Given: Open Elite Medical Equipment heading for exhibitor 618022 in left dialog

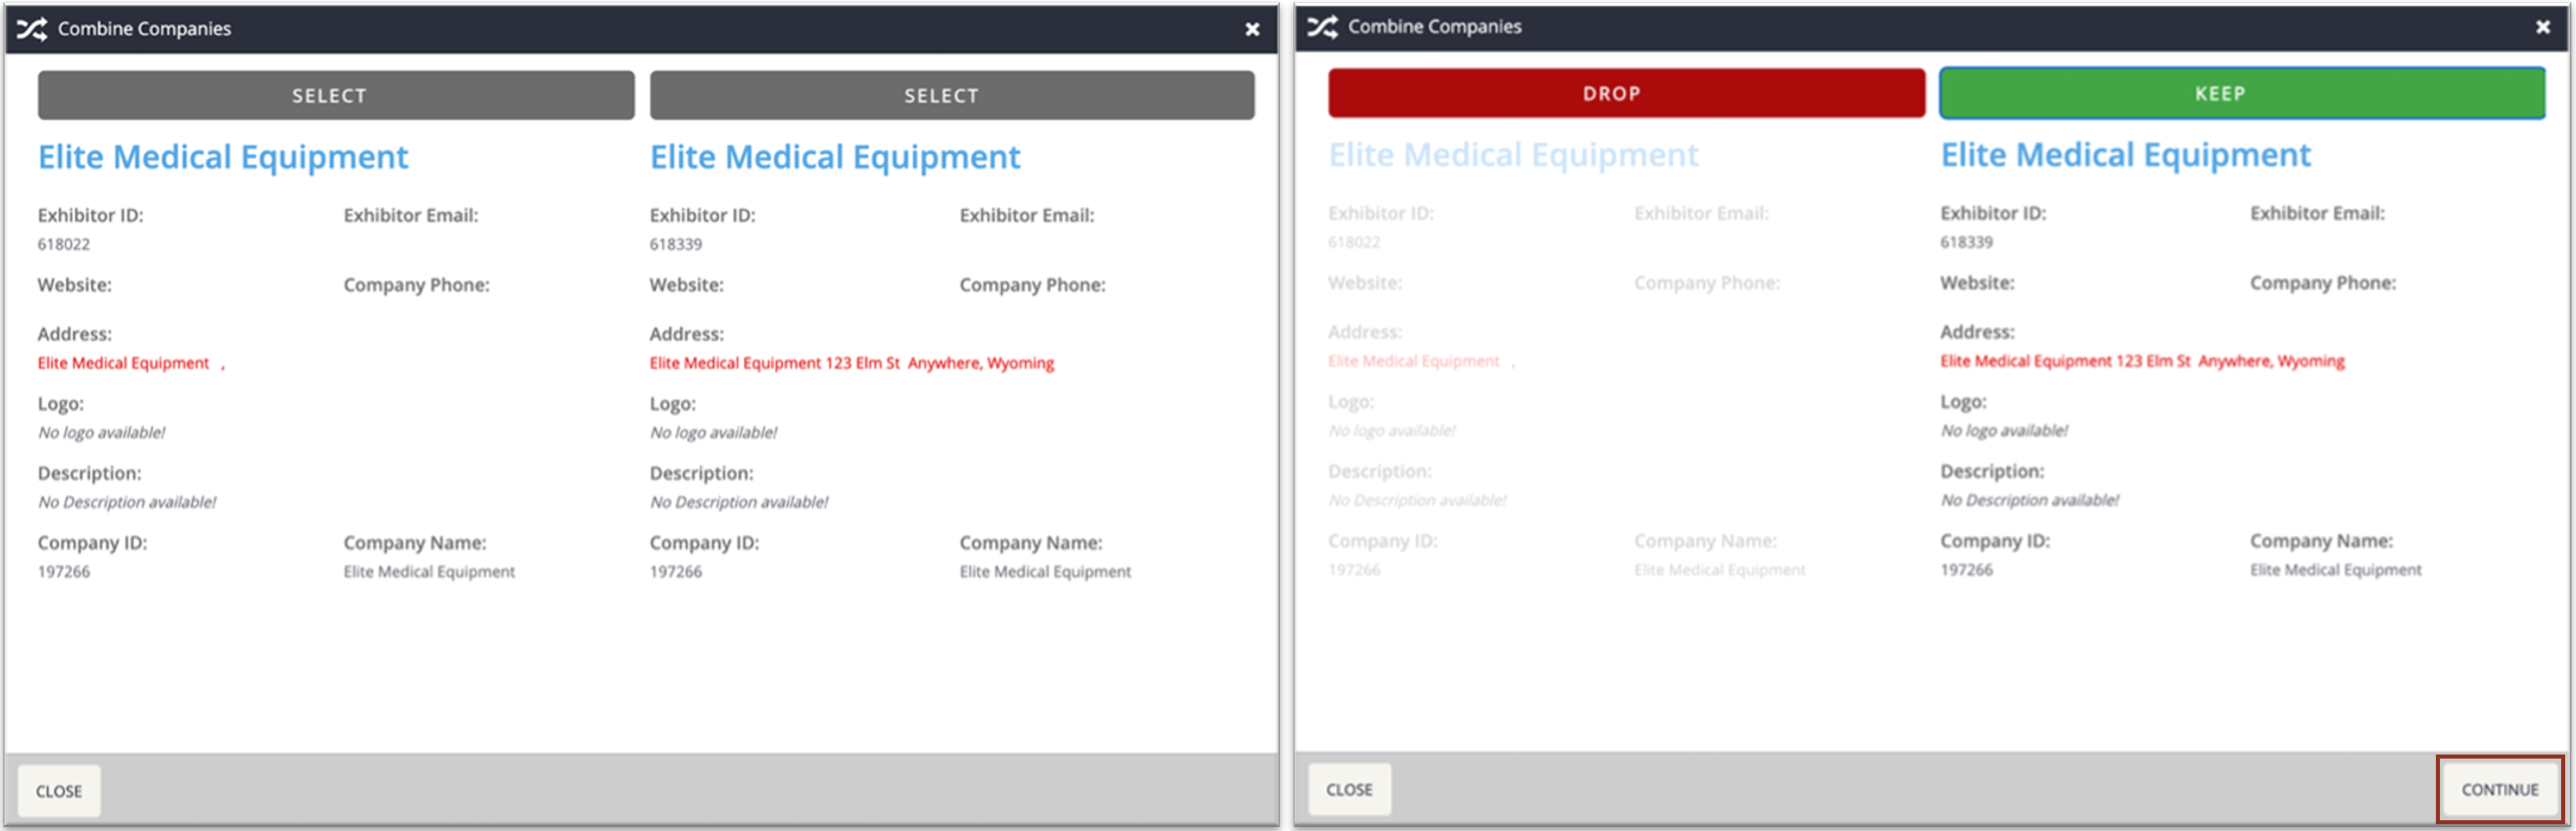Looking at the screenshot, I should pos(223,157).
